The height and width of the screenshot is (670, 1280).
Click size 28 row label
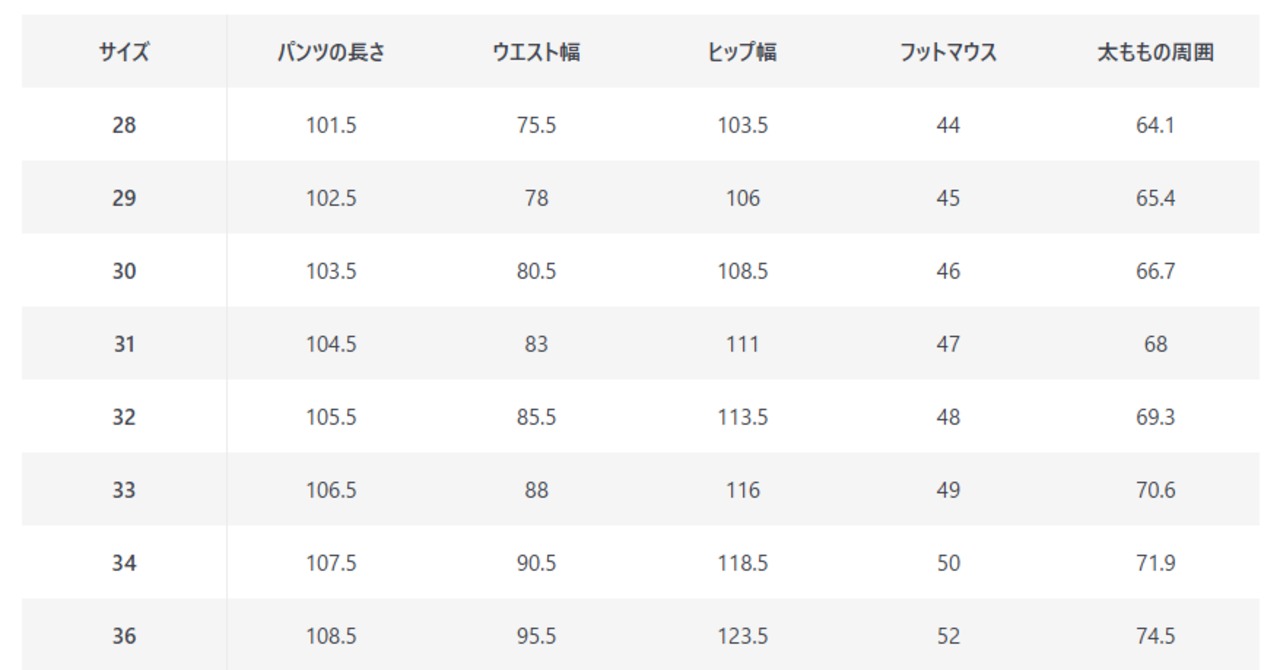tap(124, 126)
